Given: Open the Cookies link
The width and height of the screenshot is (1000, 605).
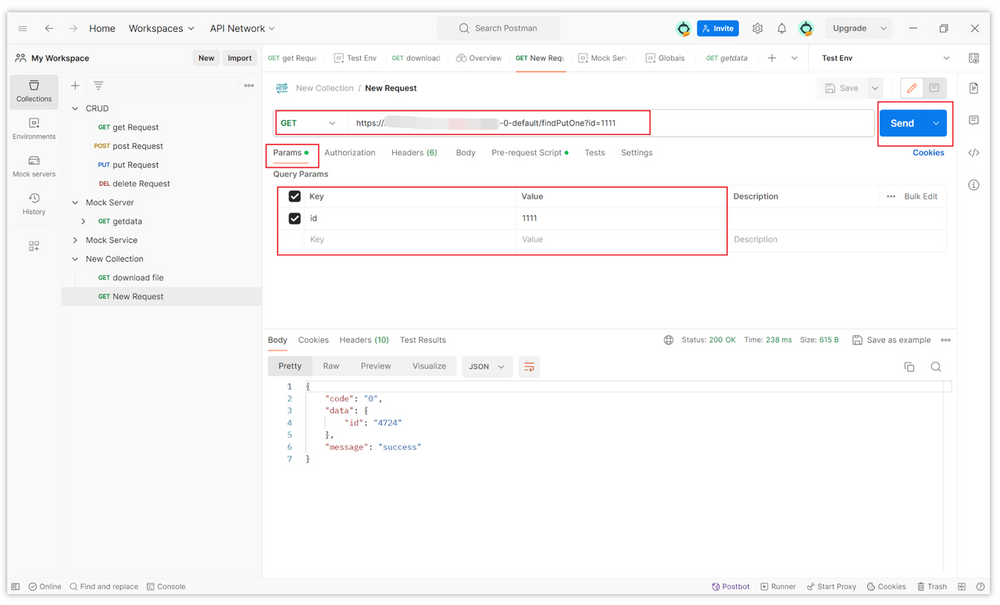Looking at the screenshot, I should click(928, 153).
